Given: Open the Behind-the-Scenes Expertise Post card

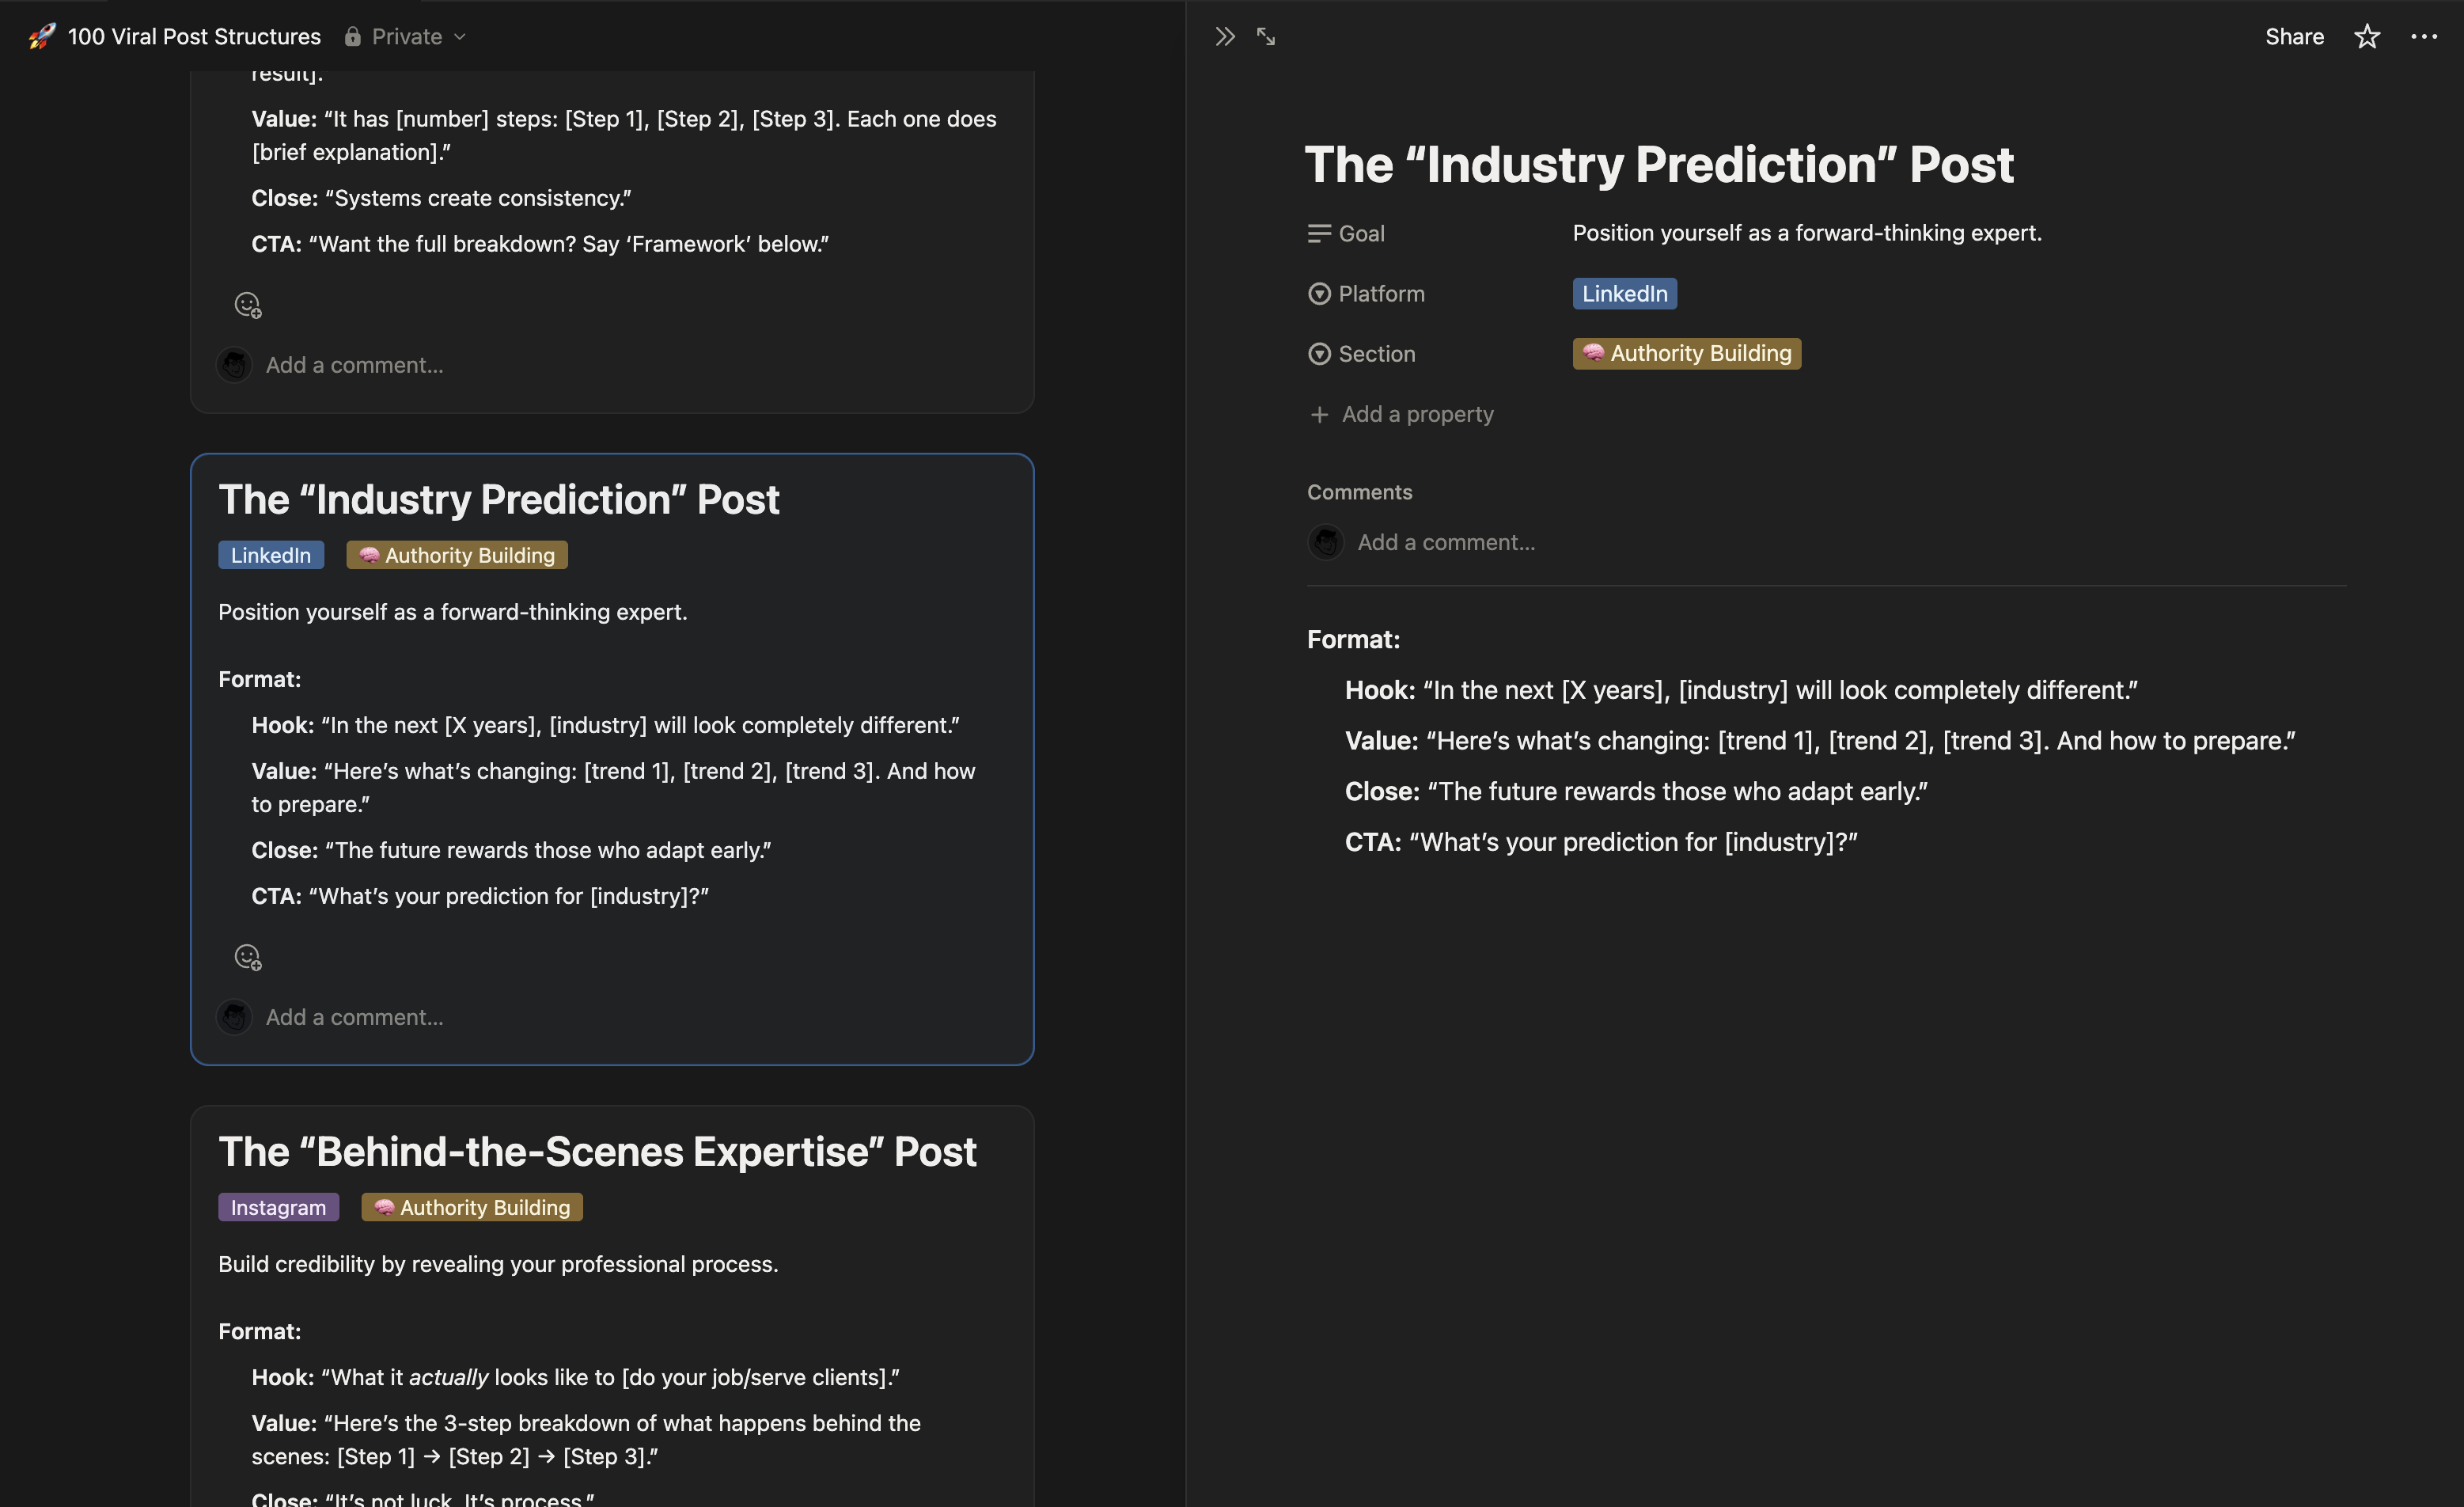Looking at the screenshot, I should click(597, 1152).
